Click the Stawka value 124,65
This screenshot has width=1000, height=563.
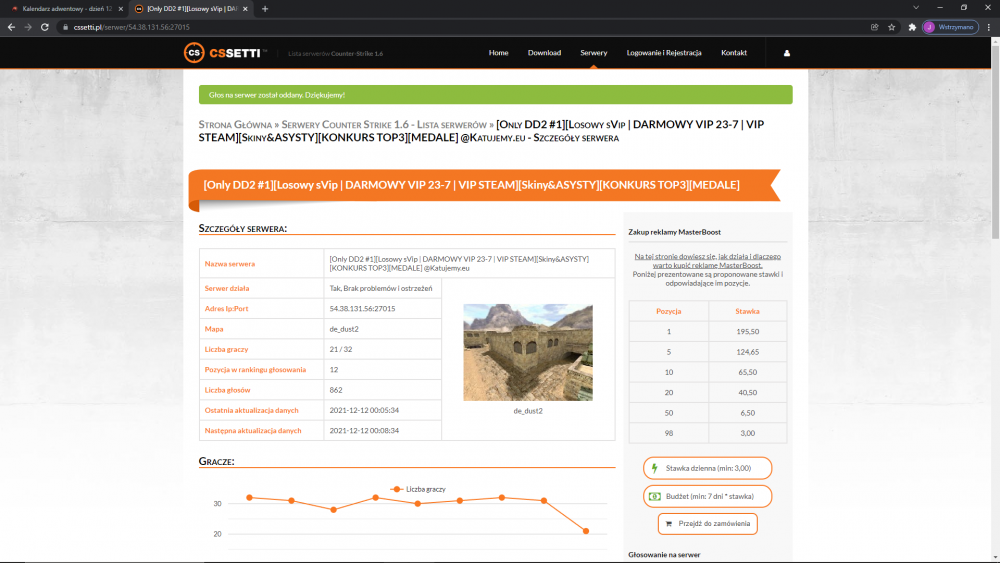[747, 352]
